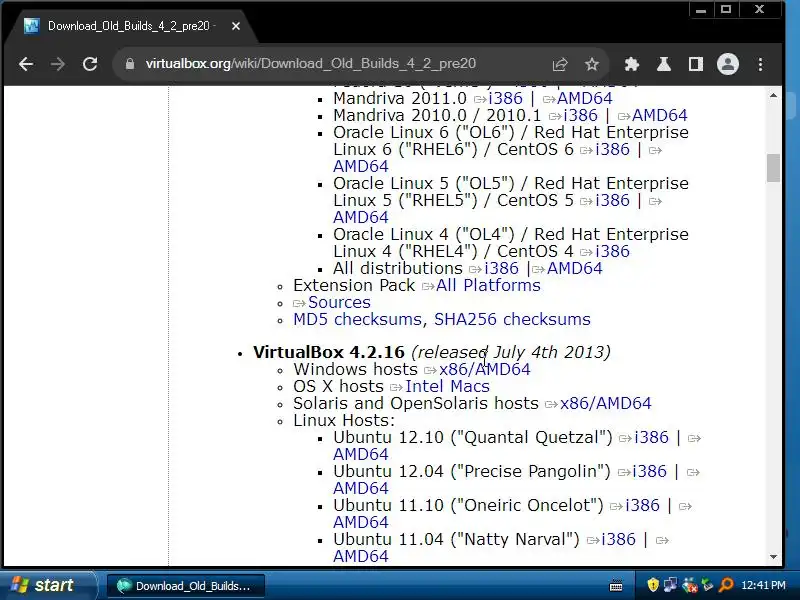Viewport: 800px width, 600px height.
Task: Click the 12:41 PM system clock
Action: click(x=763, y=585)
